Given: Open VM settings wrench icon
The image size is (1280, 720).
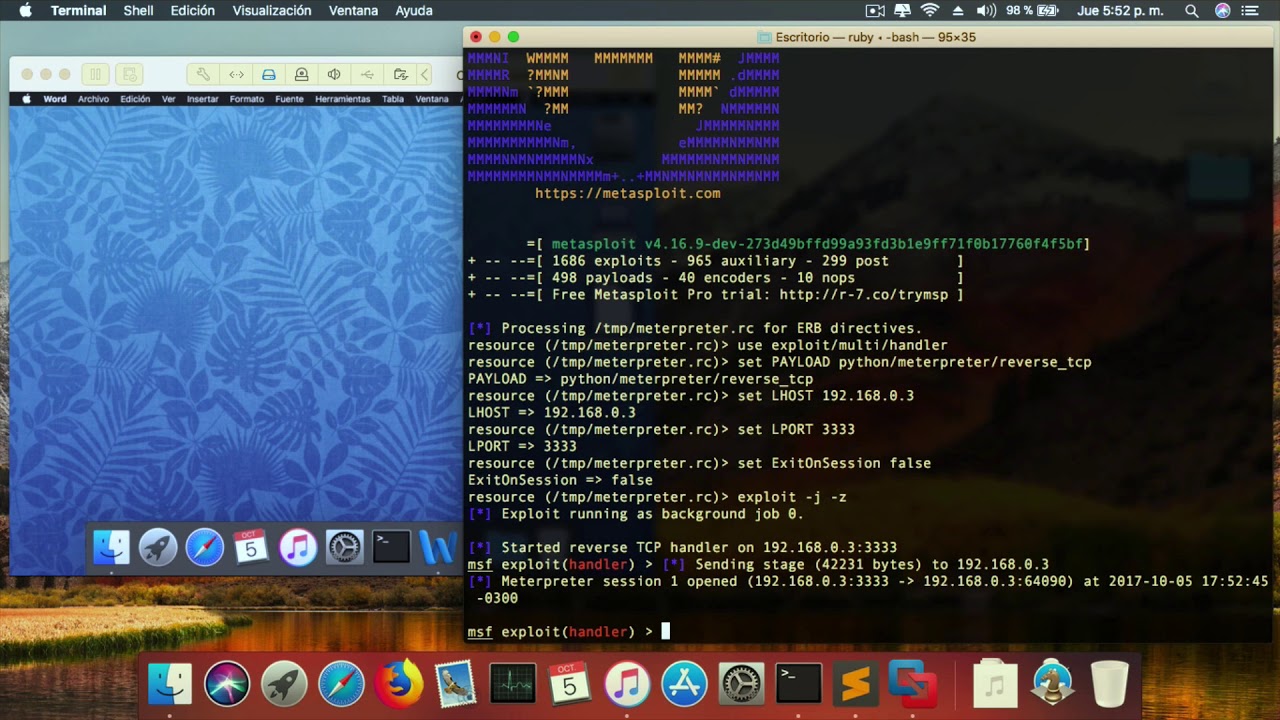Looking at the screenshot, I should (204, 74).
